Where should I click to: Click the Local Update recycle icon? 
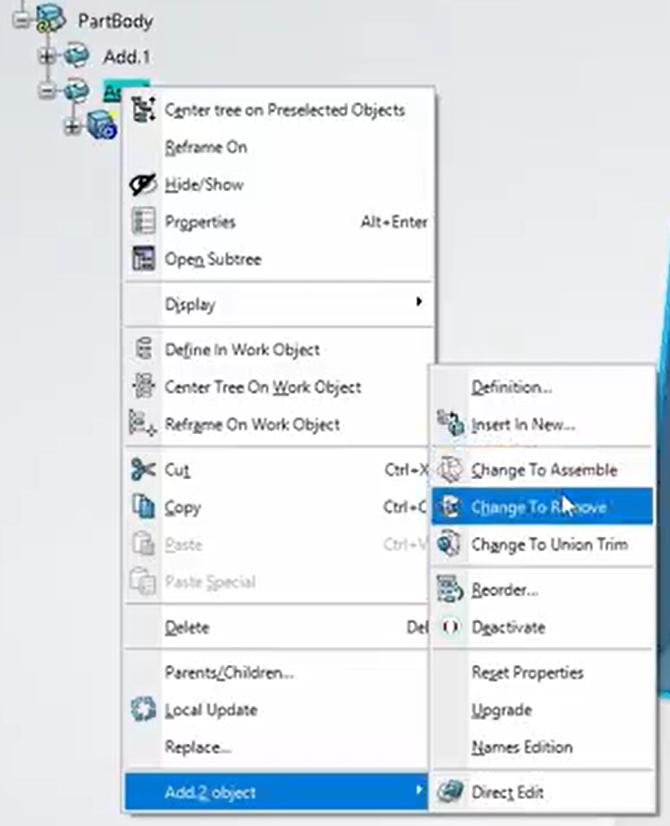click(x=143, y=709)
